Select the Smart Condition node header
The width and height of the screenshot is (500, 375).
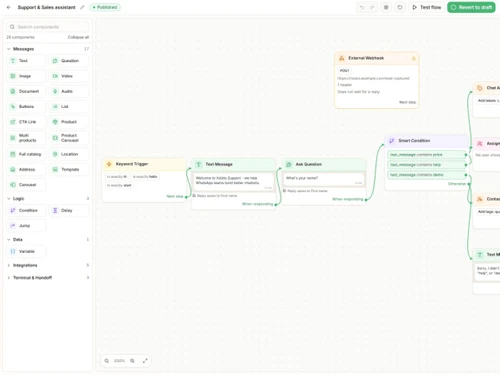click(427, 141)
